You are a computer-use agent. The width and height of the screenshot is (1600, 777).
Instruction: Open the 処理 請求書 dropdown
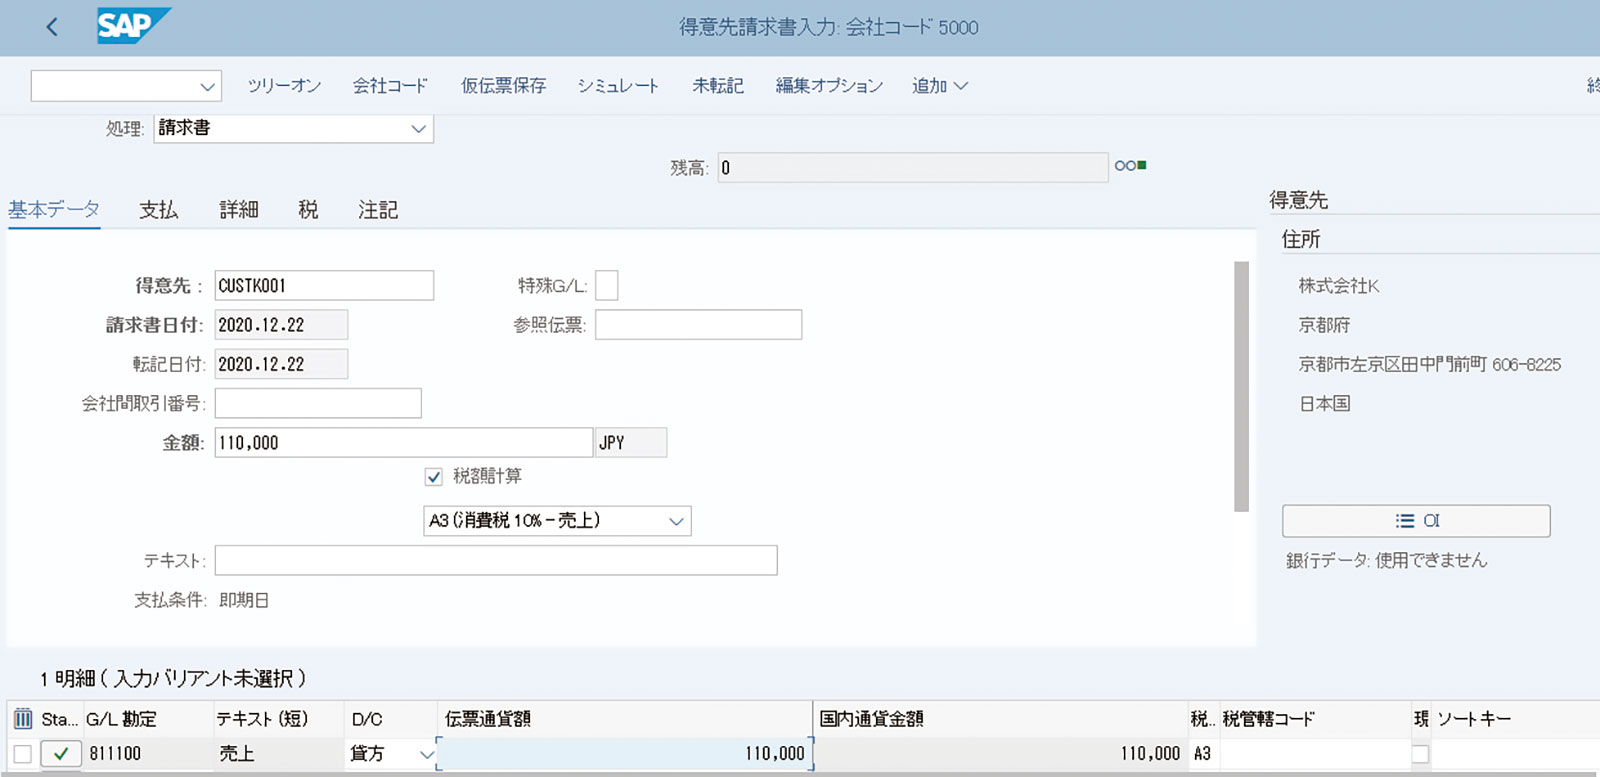click(418, 129)
